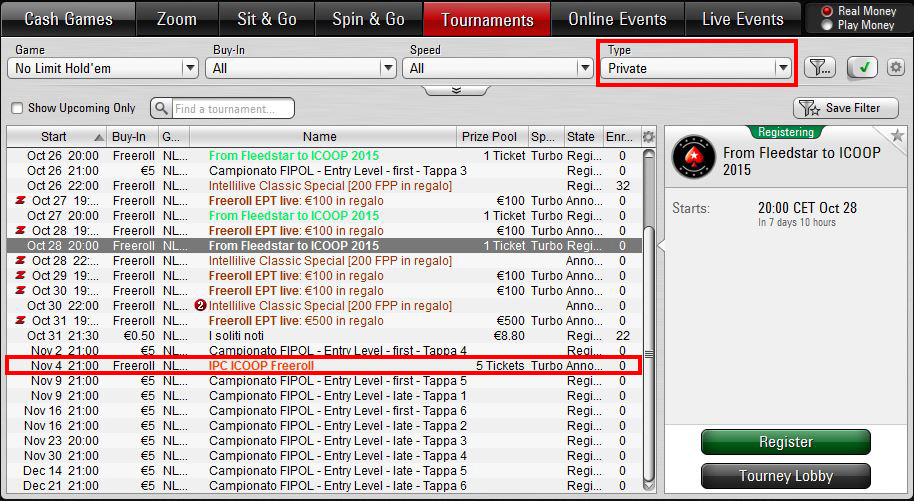Sort by Buy-In column header

coord(133,137)
